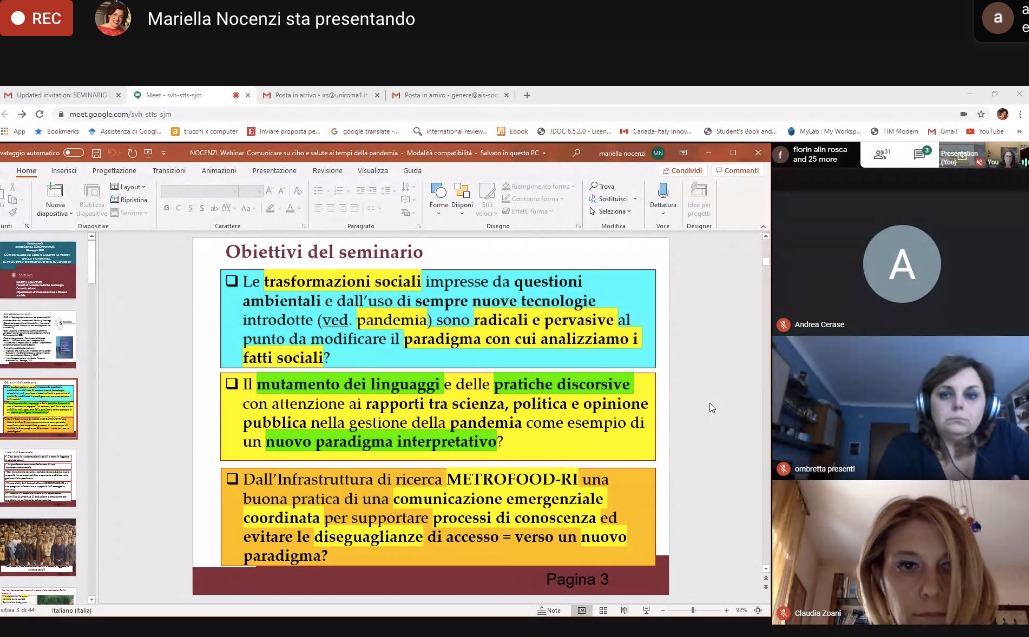This screenshot has width=1029, height=637.
Task: Start Dettatura voice dictation
Action: 663,198
